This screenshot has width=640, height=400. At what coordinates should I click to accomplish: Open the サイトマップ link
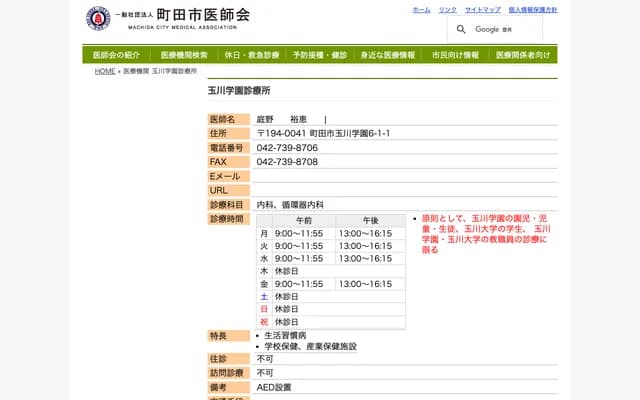[482, 9]
